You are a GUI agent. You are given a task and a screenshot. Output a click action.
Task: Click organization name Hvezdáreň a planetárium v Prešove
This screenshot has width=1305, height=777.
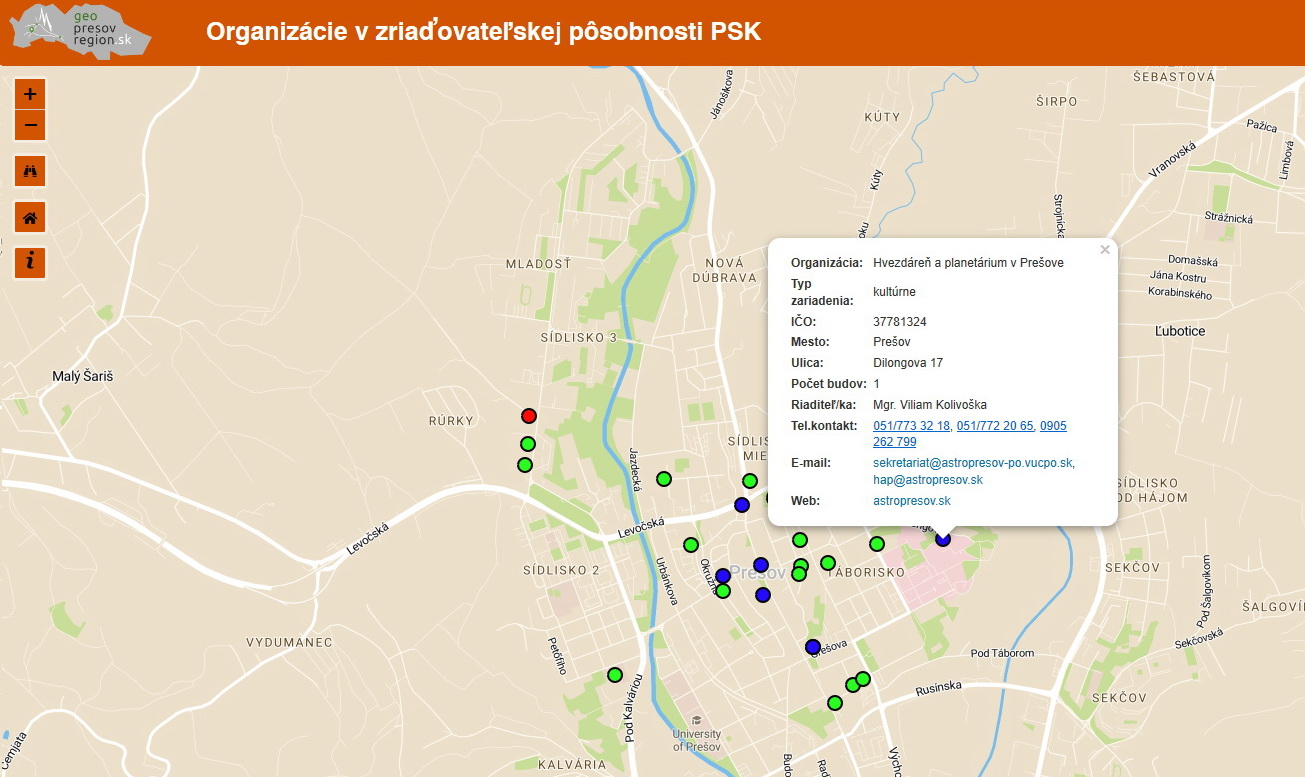point(968,263)
